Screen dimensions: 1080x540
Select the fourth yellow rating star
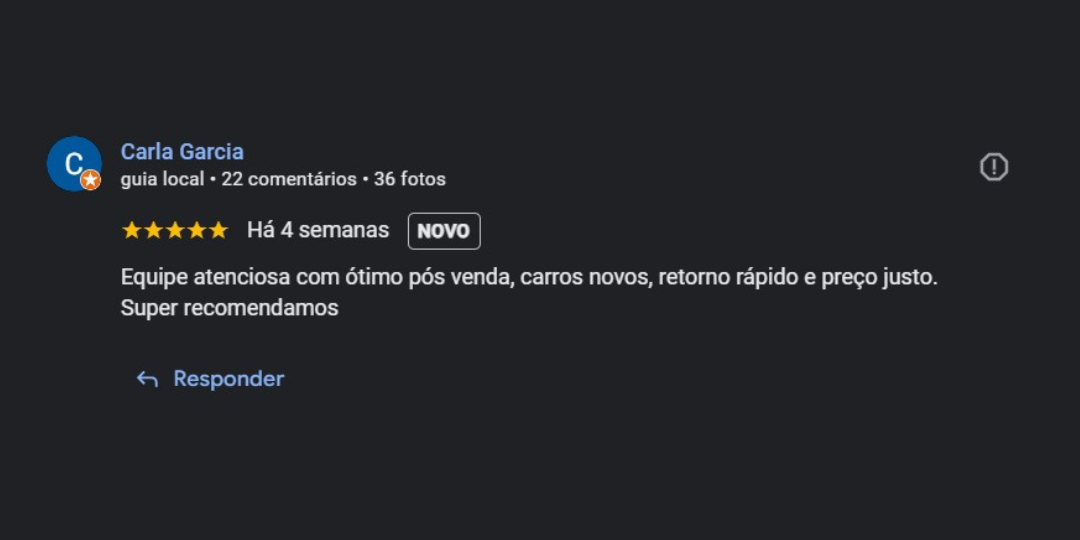[197, 230]
